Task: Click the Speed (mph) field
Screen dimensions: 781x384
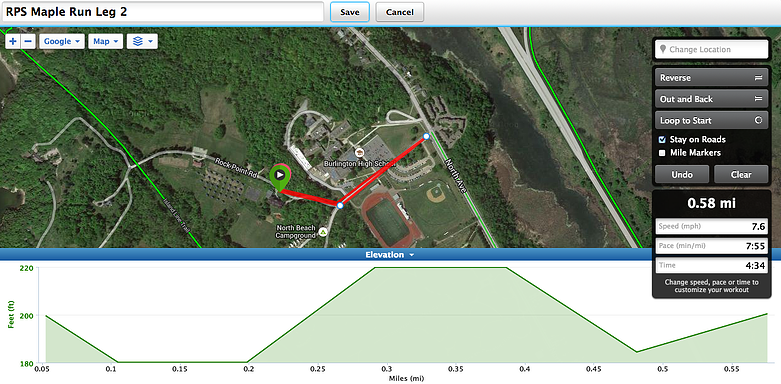Action: pyautogui.click(x=711, y=226)
